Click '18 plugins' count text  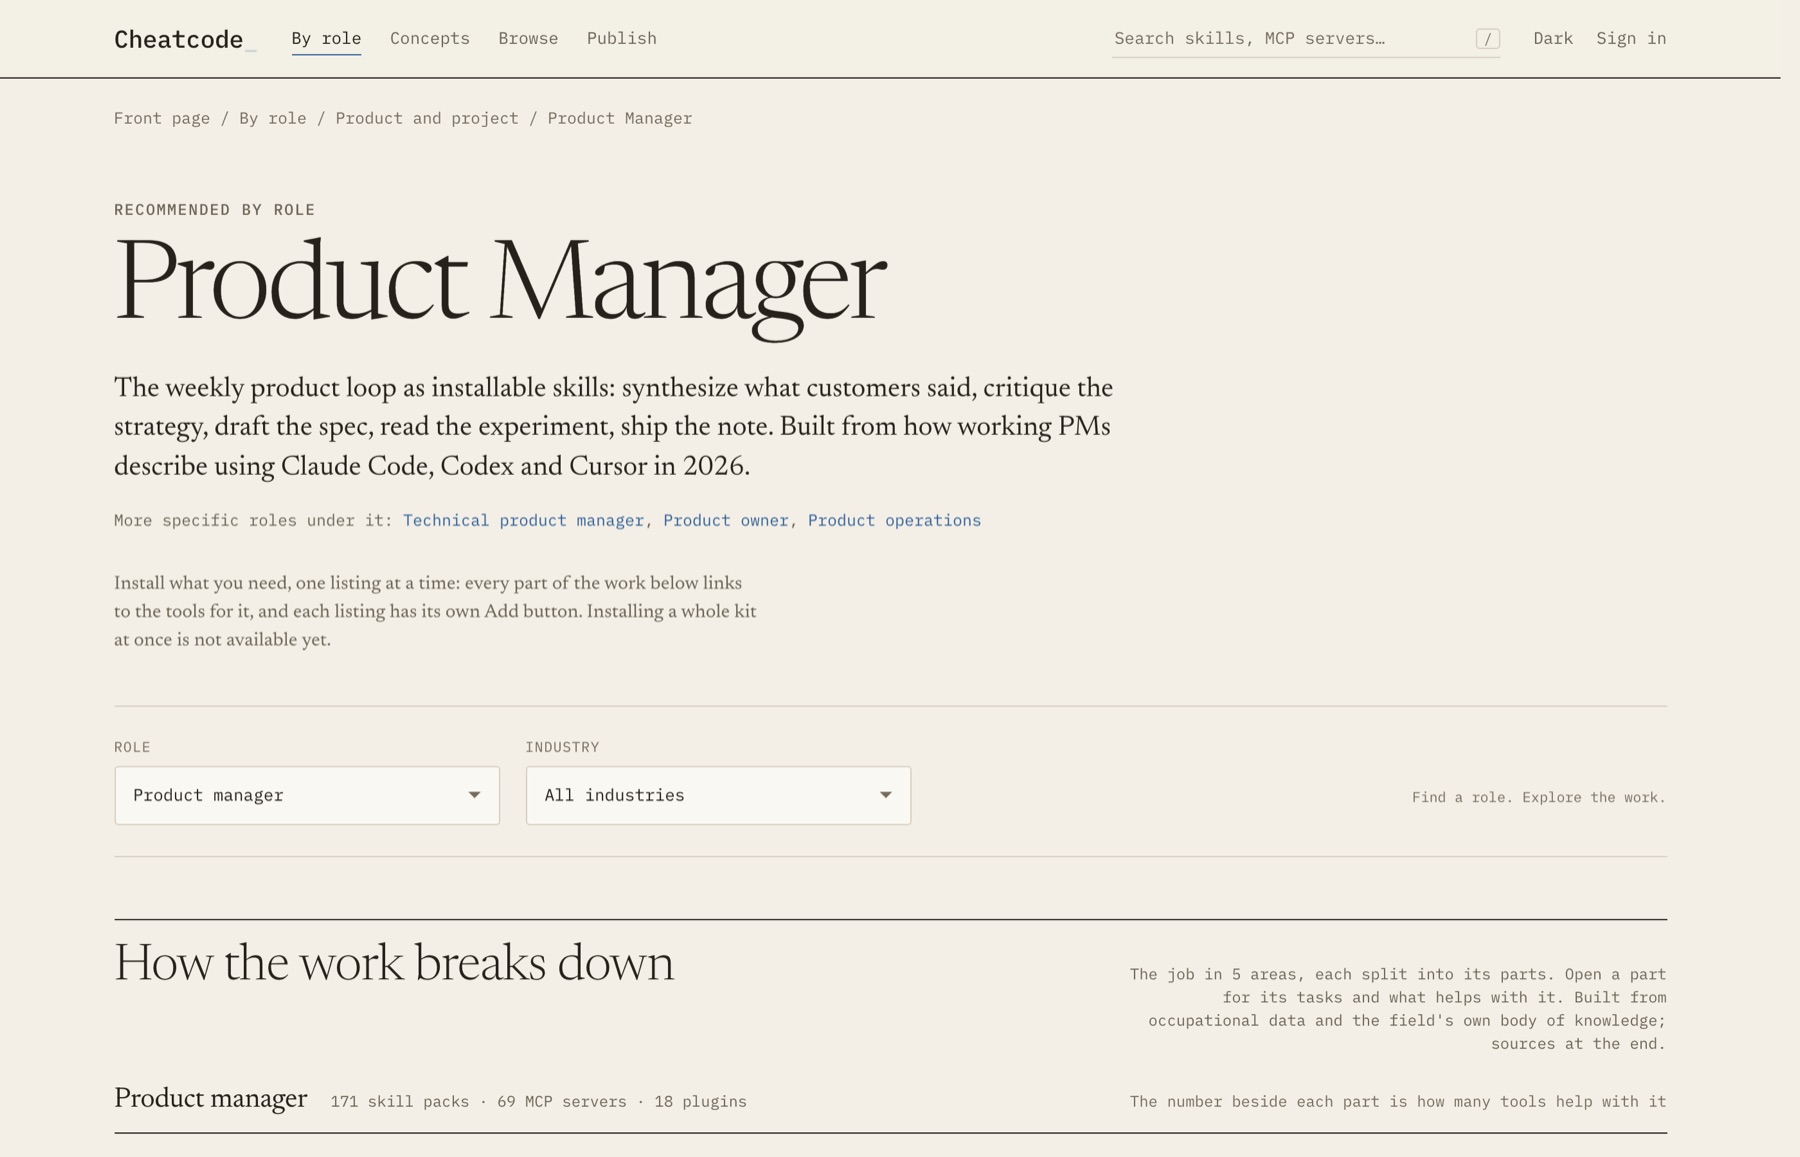(700, 1101)
